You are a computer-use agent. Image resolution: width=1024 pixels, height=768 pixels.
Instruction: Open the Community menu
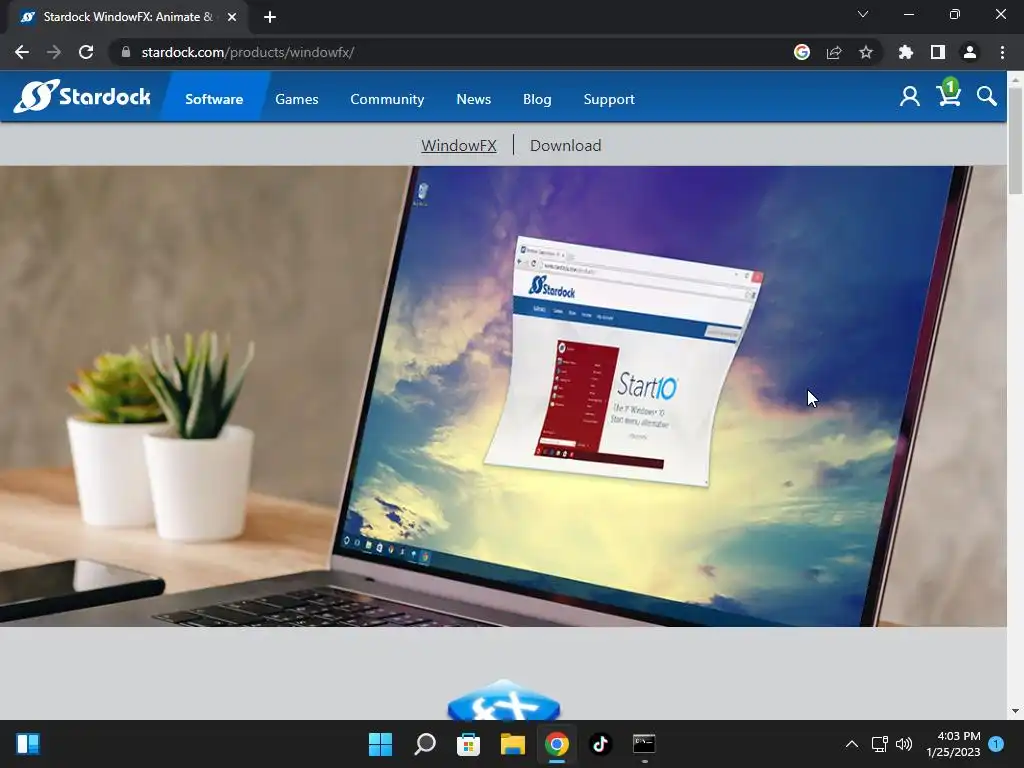coord(387,99)
